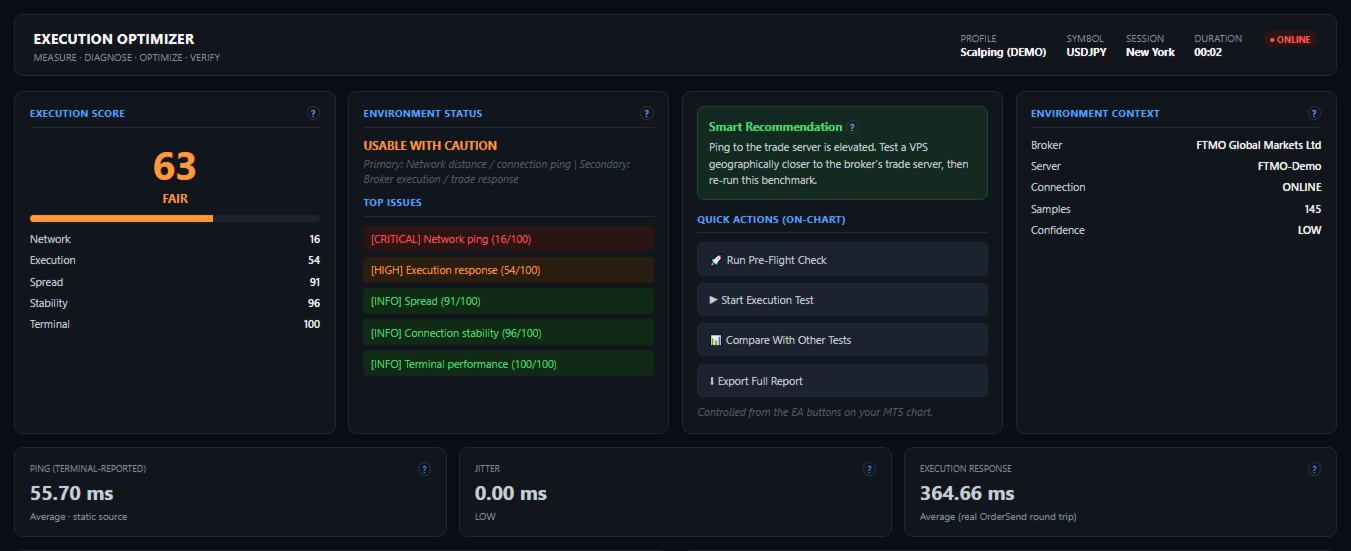Open help icon beside Smart Recommendation

point(852,128)
